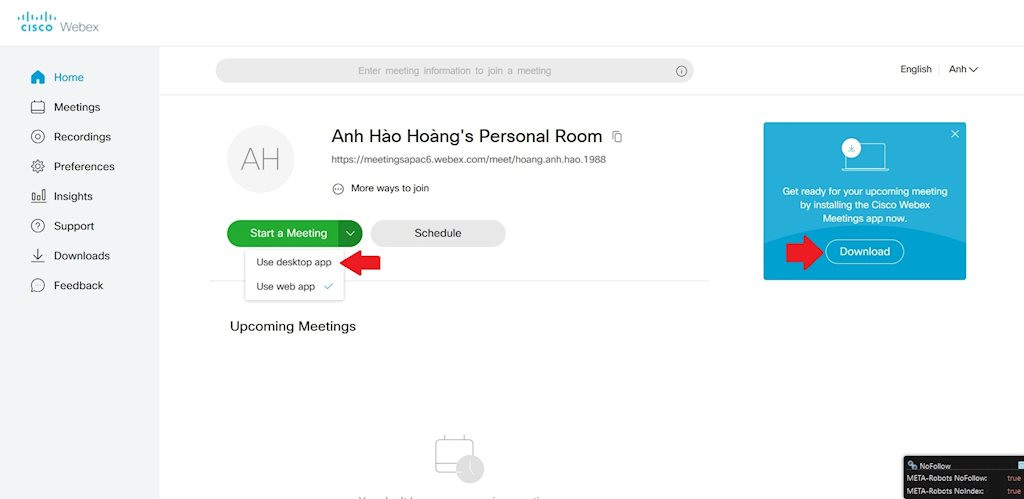Click the info icon in the search bar
This screenshot has height=499, width=1024.
point(681,71)
